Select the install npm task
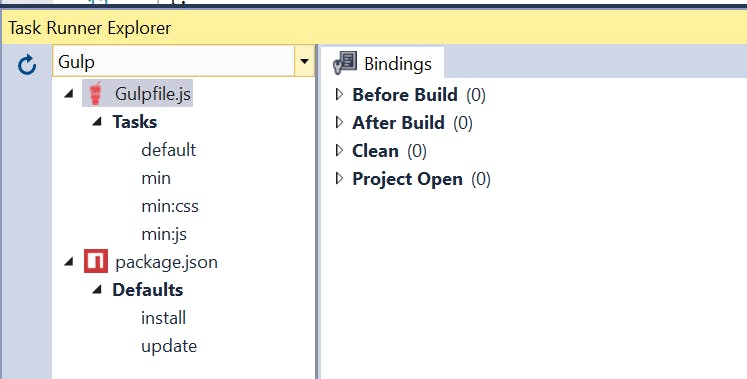This screenshot has width=747, height=379. (163, 318)
